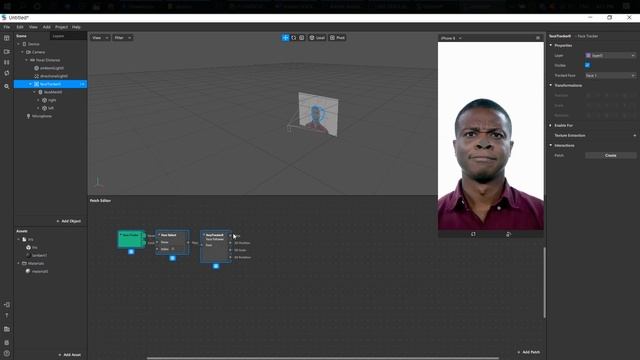640x360 pixels.
Task: Click plus next to Texture Extraction
Action: click(634, 136)
